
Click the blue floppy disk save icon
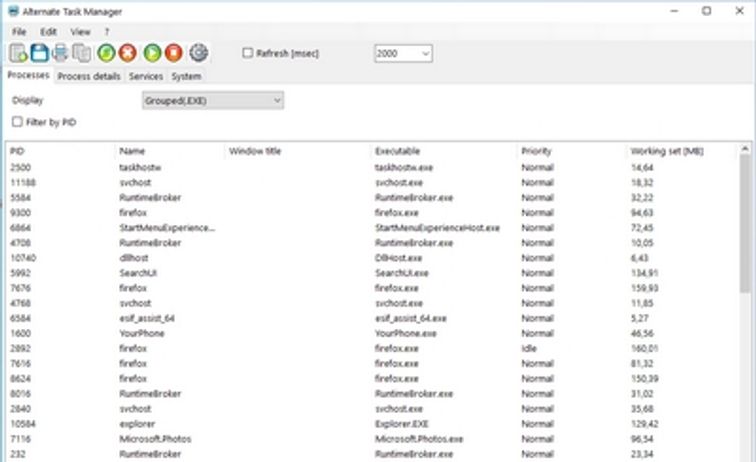pos(39,53)
